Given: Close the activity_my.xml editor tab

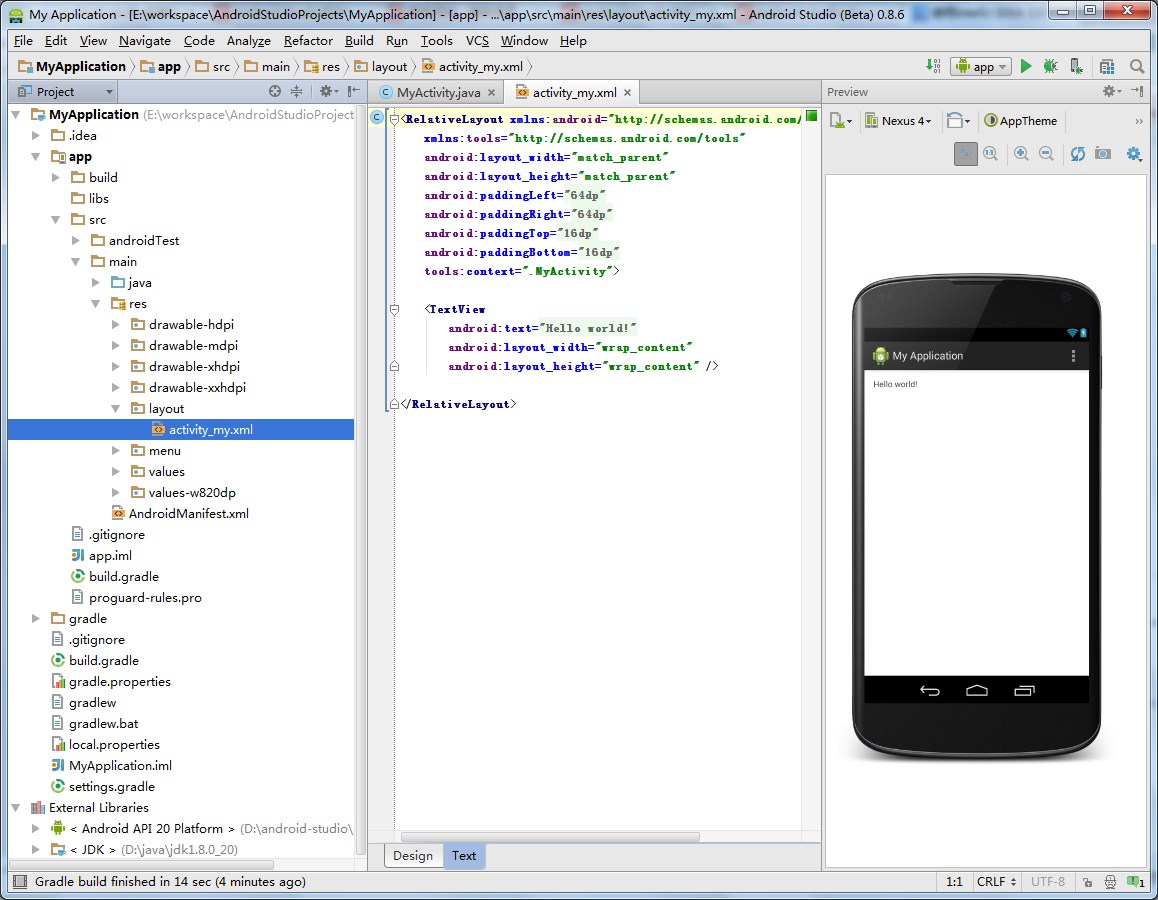Looking at the screenshot, I should pyautogui.click(x=627, y=92).
